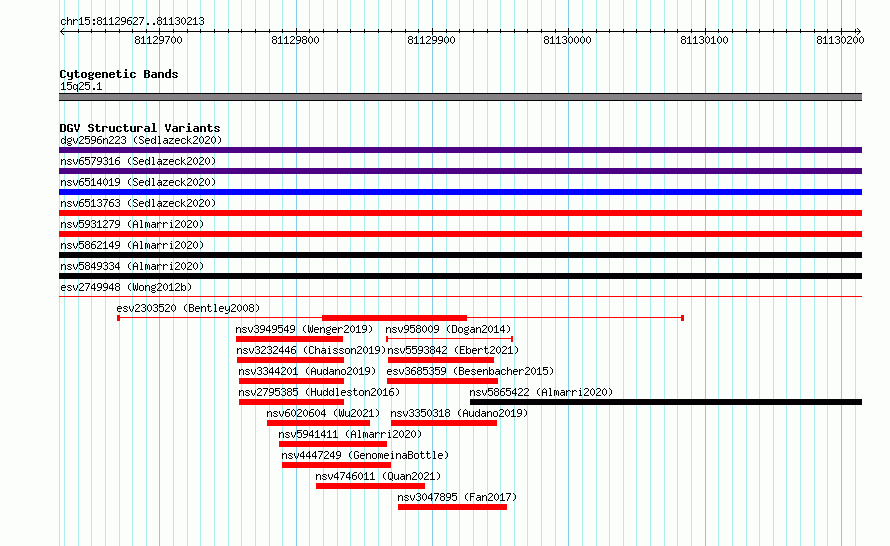The width and height of the screenshot is (890, 546).
Task: Click the red bar under nsv3344201
Action: 291,381
